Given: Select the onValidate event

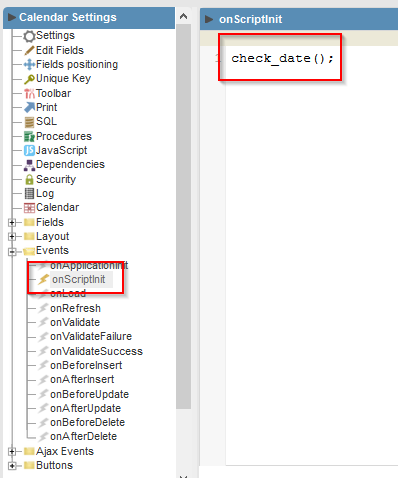Looking at the screenshot, I should 75,322.
